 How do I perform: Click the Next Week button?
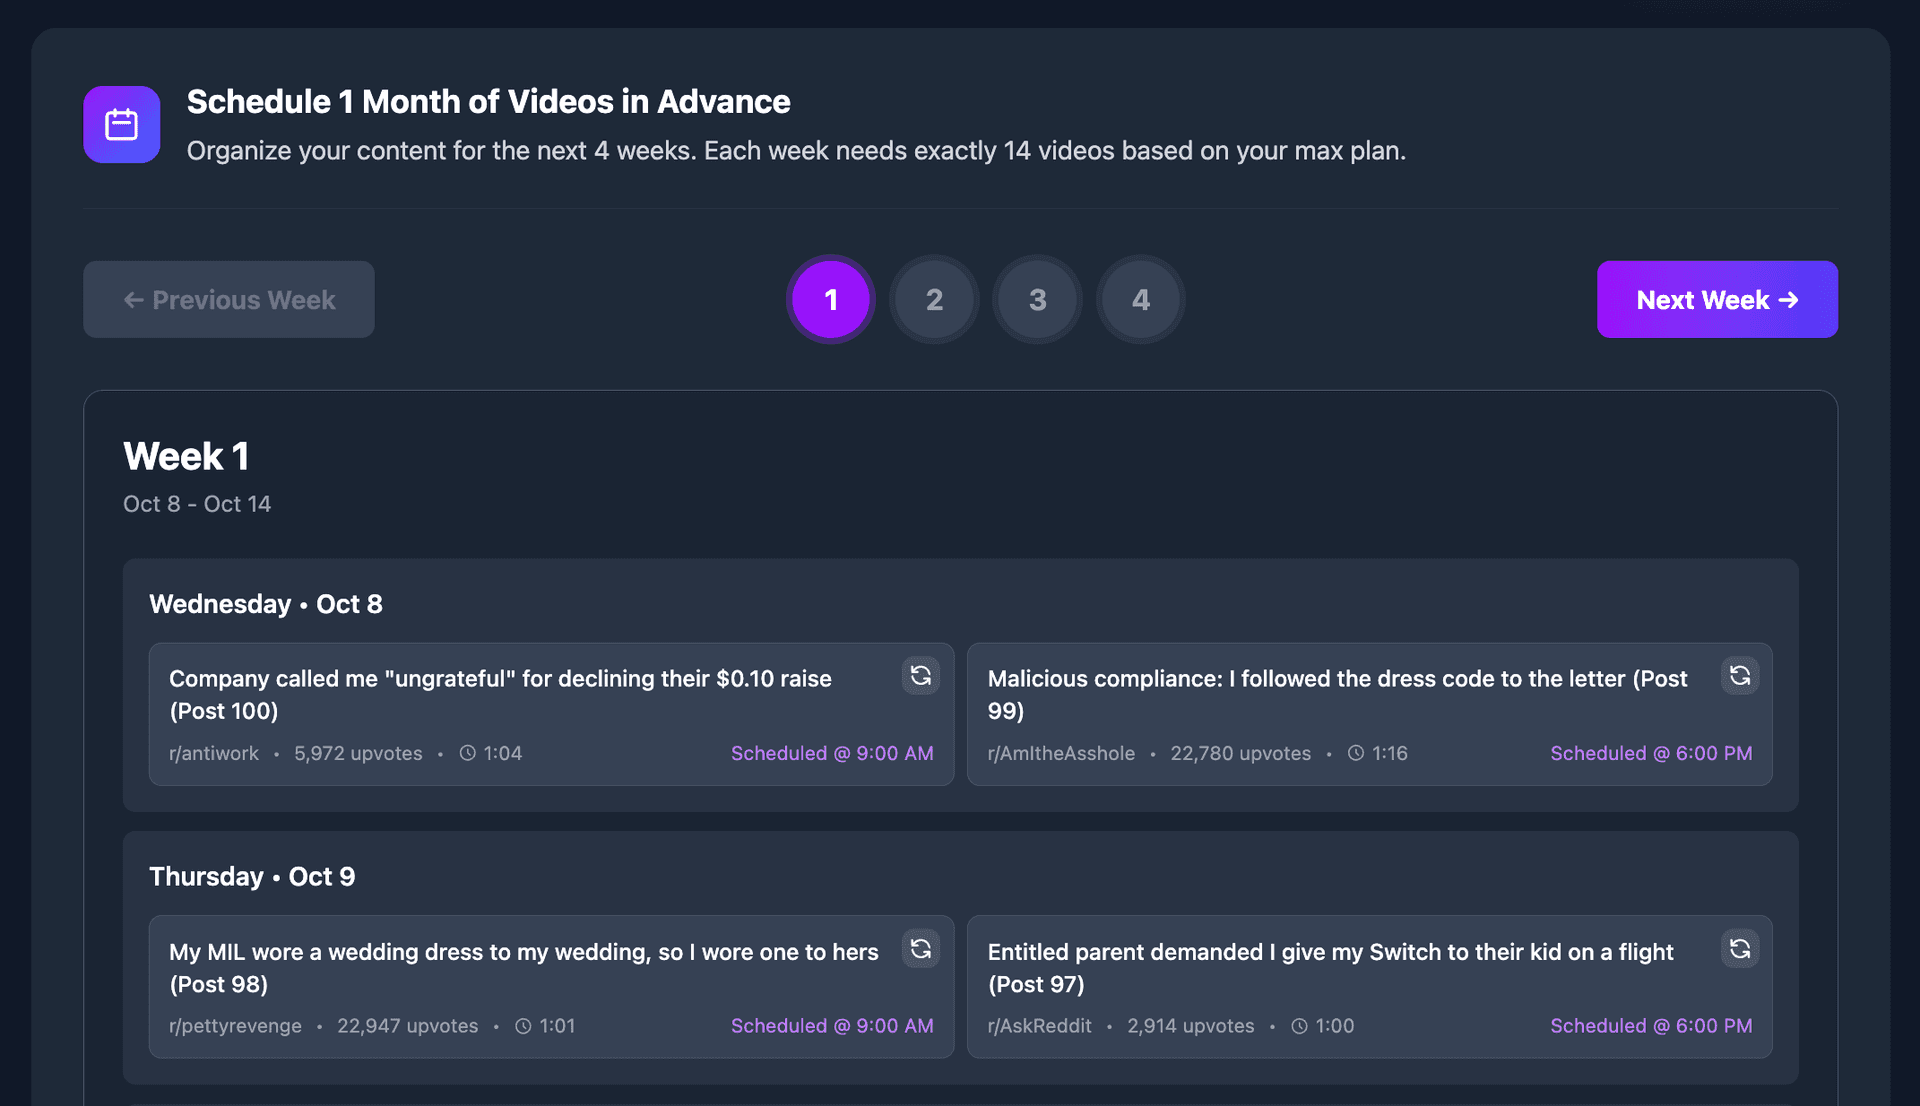point(1717,299)
